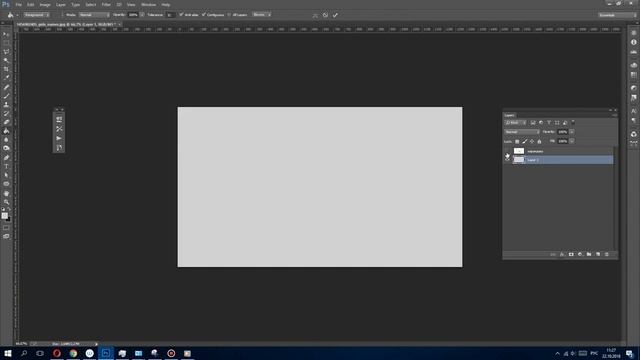Create new adjustment layer icon
Viewport: 640px width, 360px height.
580,254
